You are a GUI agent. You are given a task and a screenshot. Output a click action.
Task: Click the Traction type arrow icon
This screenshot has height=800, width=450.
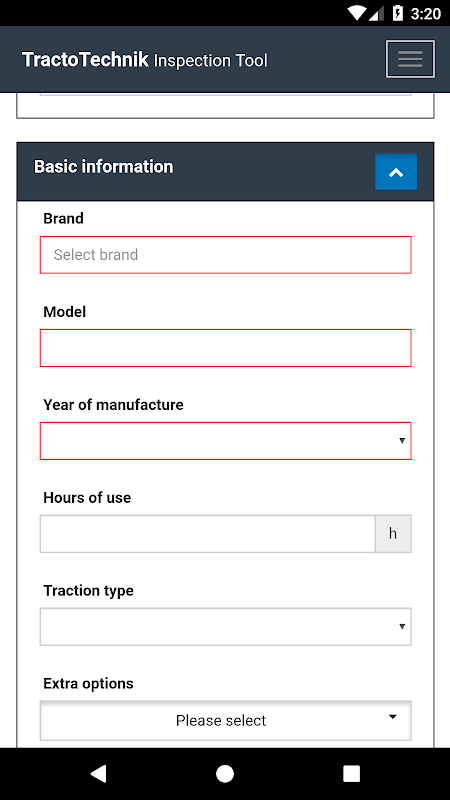tap(402, 626)
